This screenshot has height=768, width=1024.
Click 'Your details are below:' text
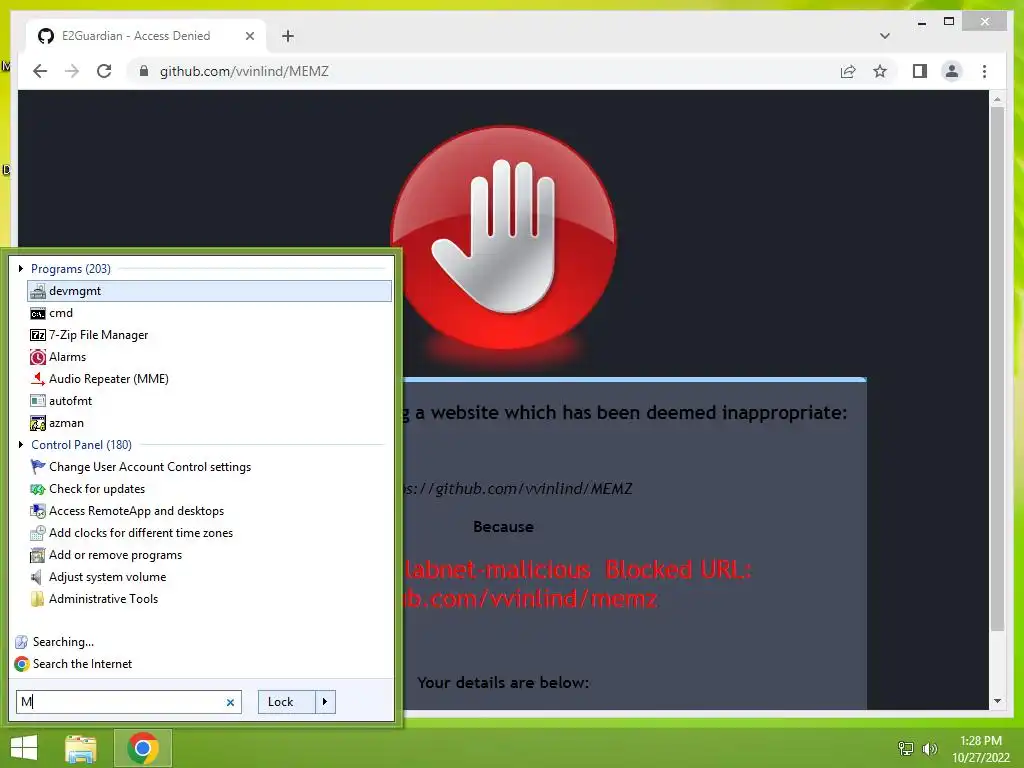click(x=503, y=682)
